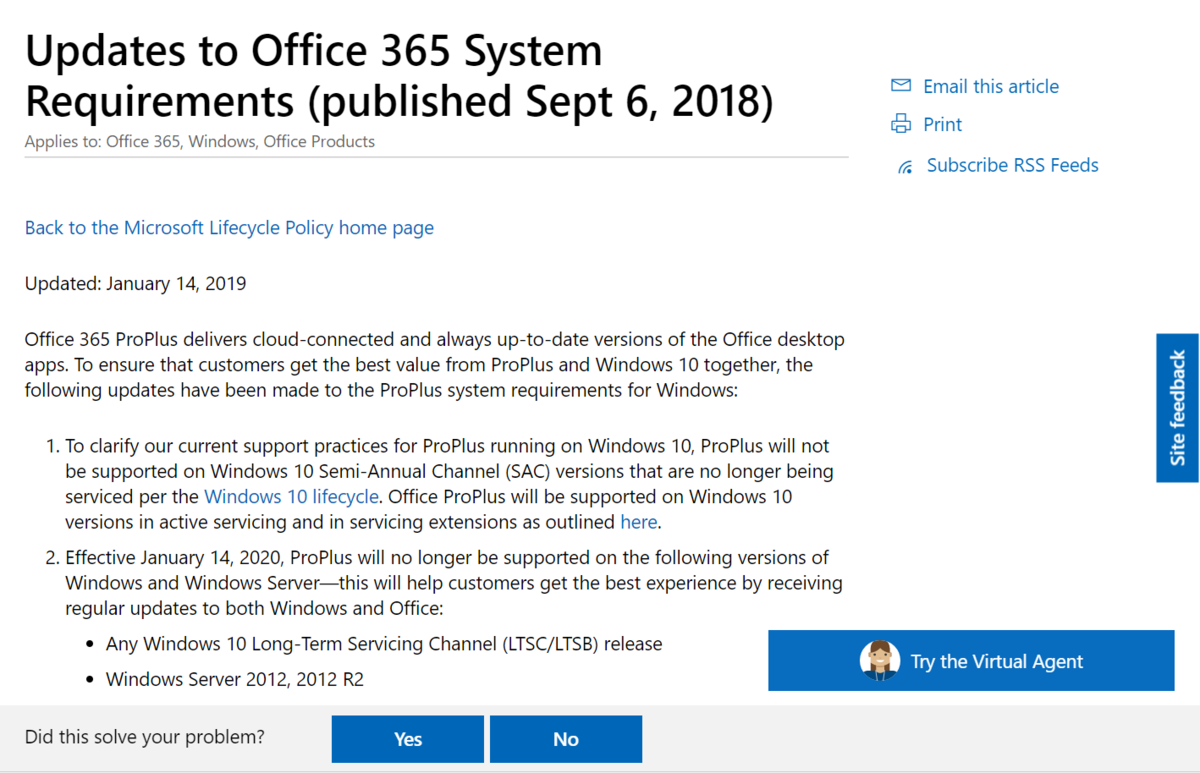This screenshot has height=773, width=1200.
Task: Answer No to solved problem question
Action: click(566, 739)
